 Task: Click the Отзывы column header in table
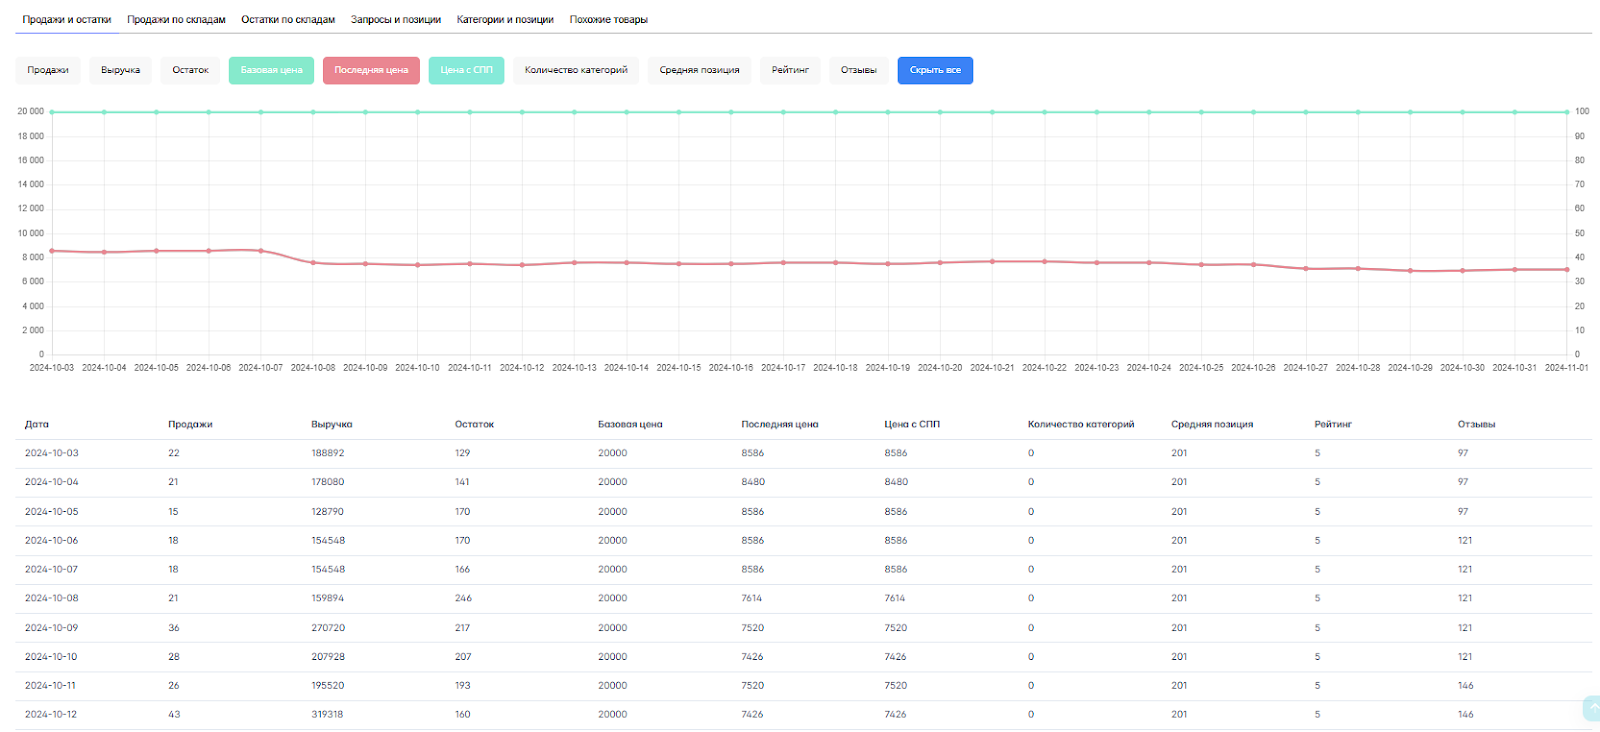point(1476,424)
